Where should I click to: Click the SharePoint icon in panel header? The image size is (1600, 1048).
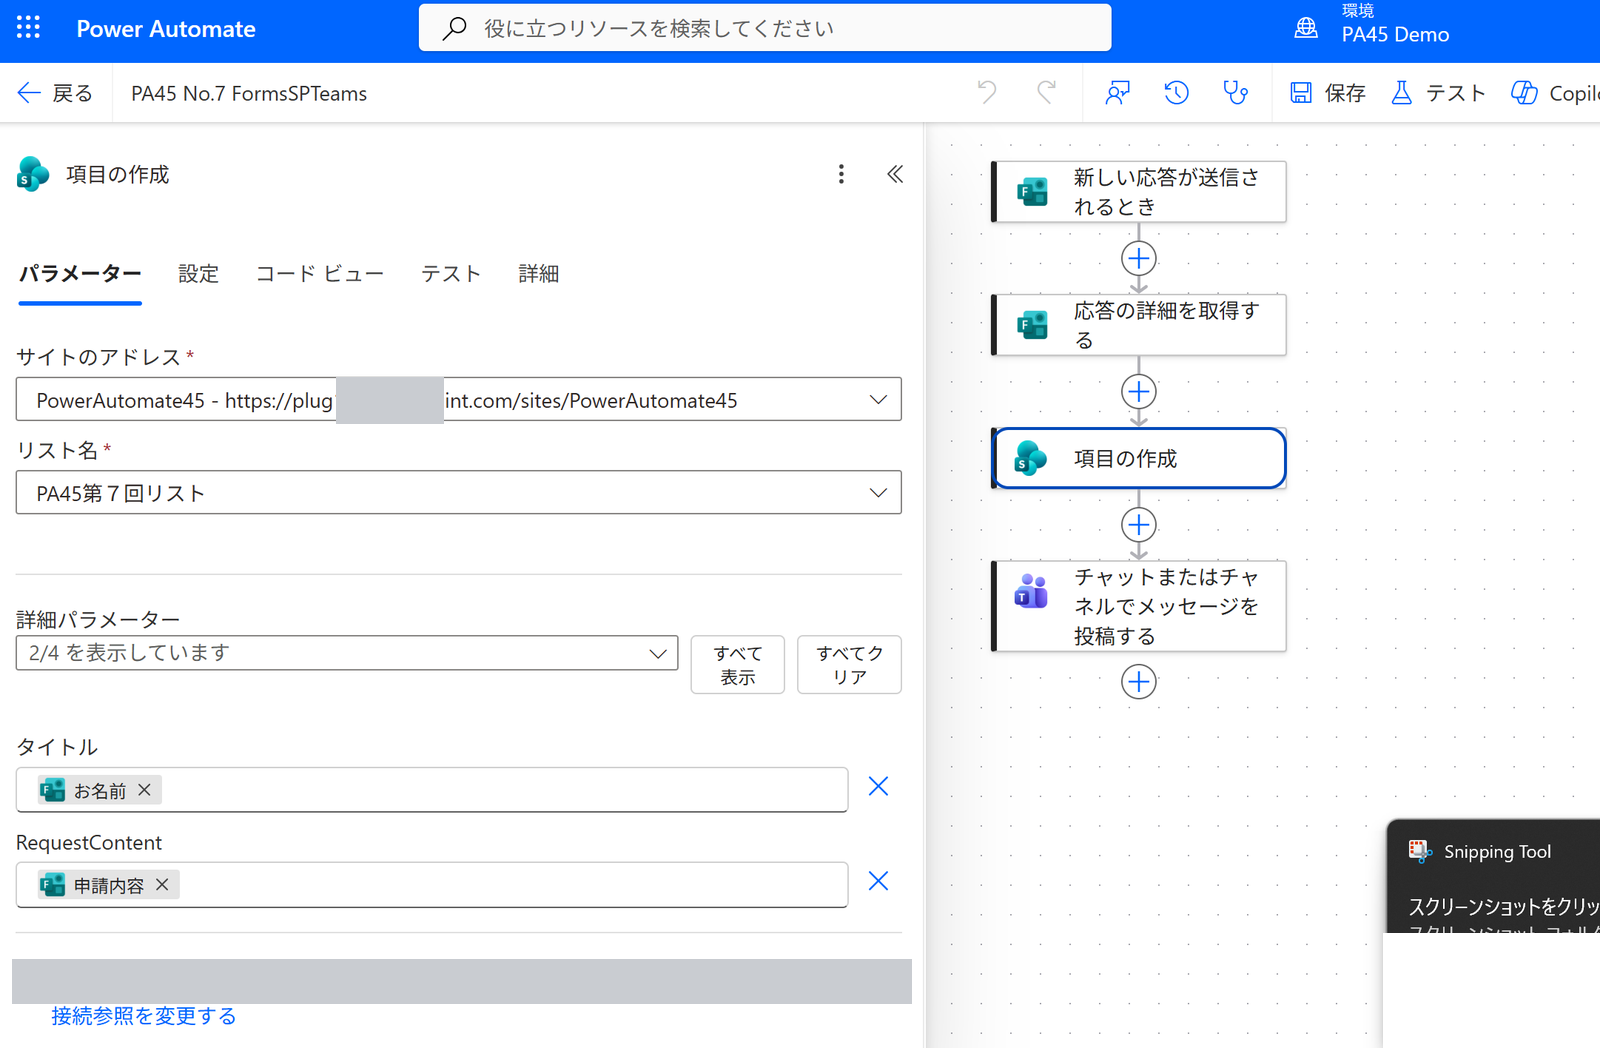(33, 174)
